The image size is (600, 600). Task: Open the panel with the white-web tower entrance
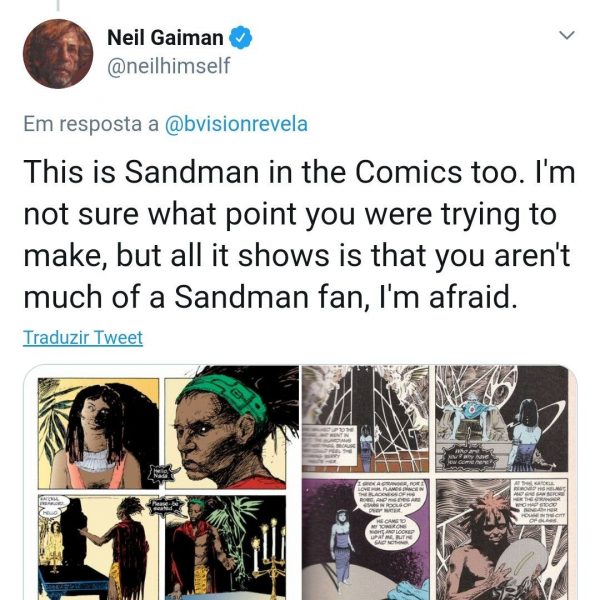point(365,419)
